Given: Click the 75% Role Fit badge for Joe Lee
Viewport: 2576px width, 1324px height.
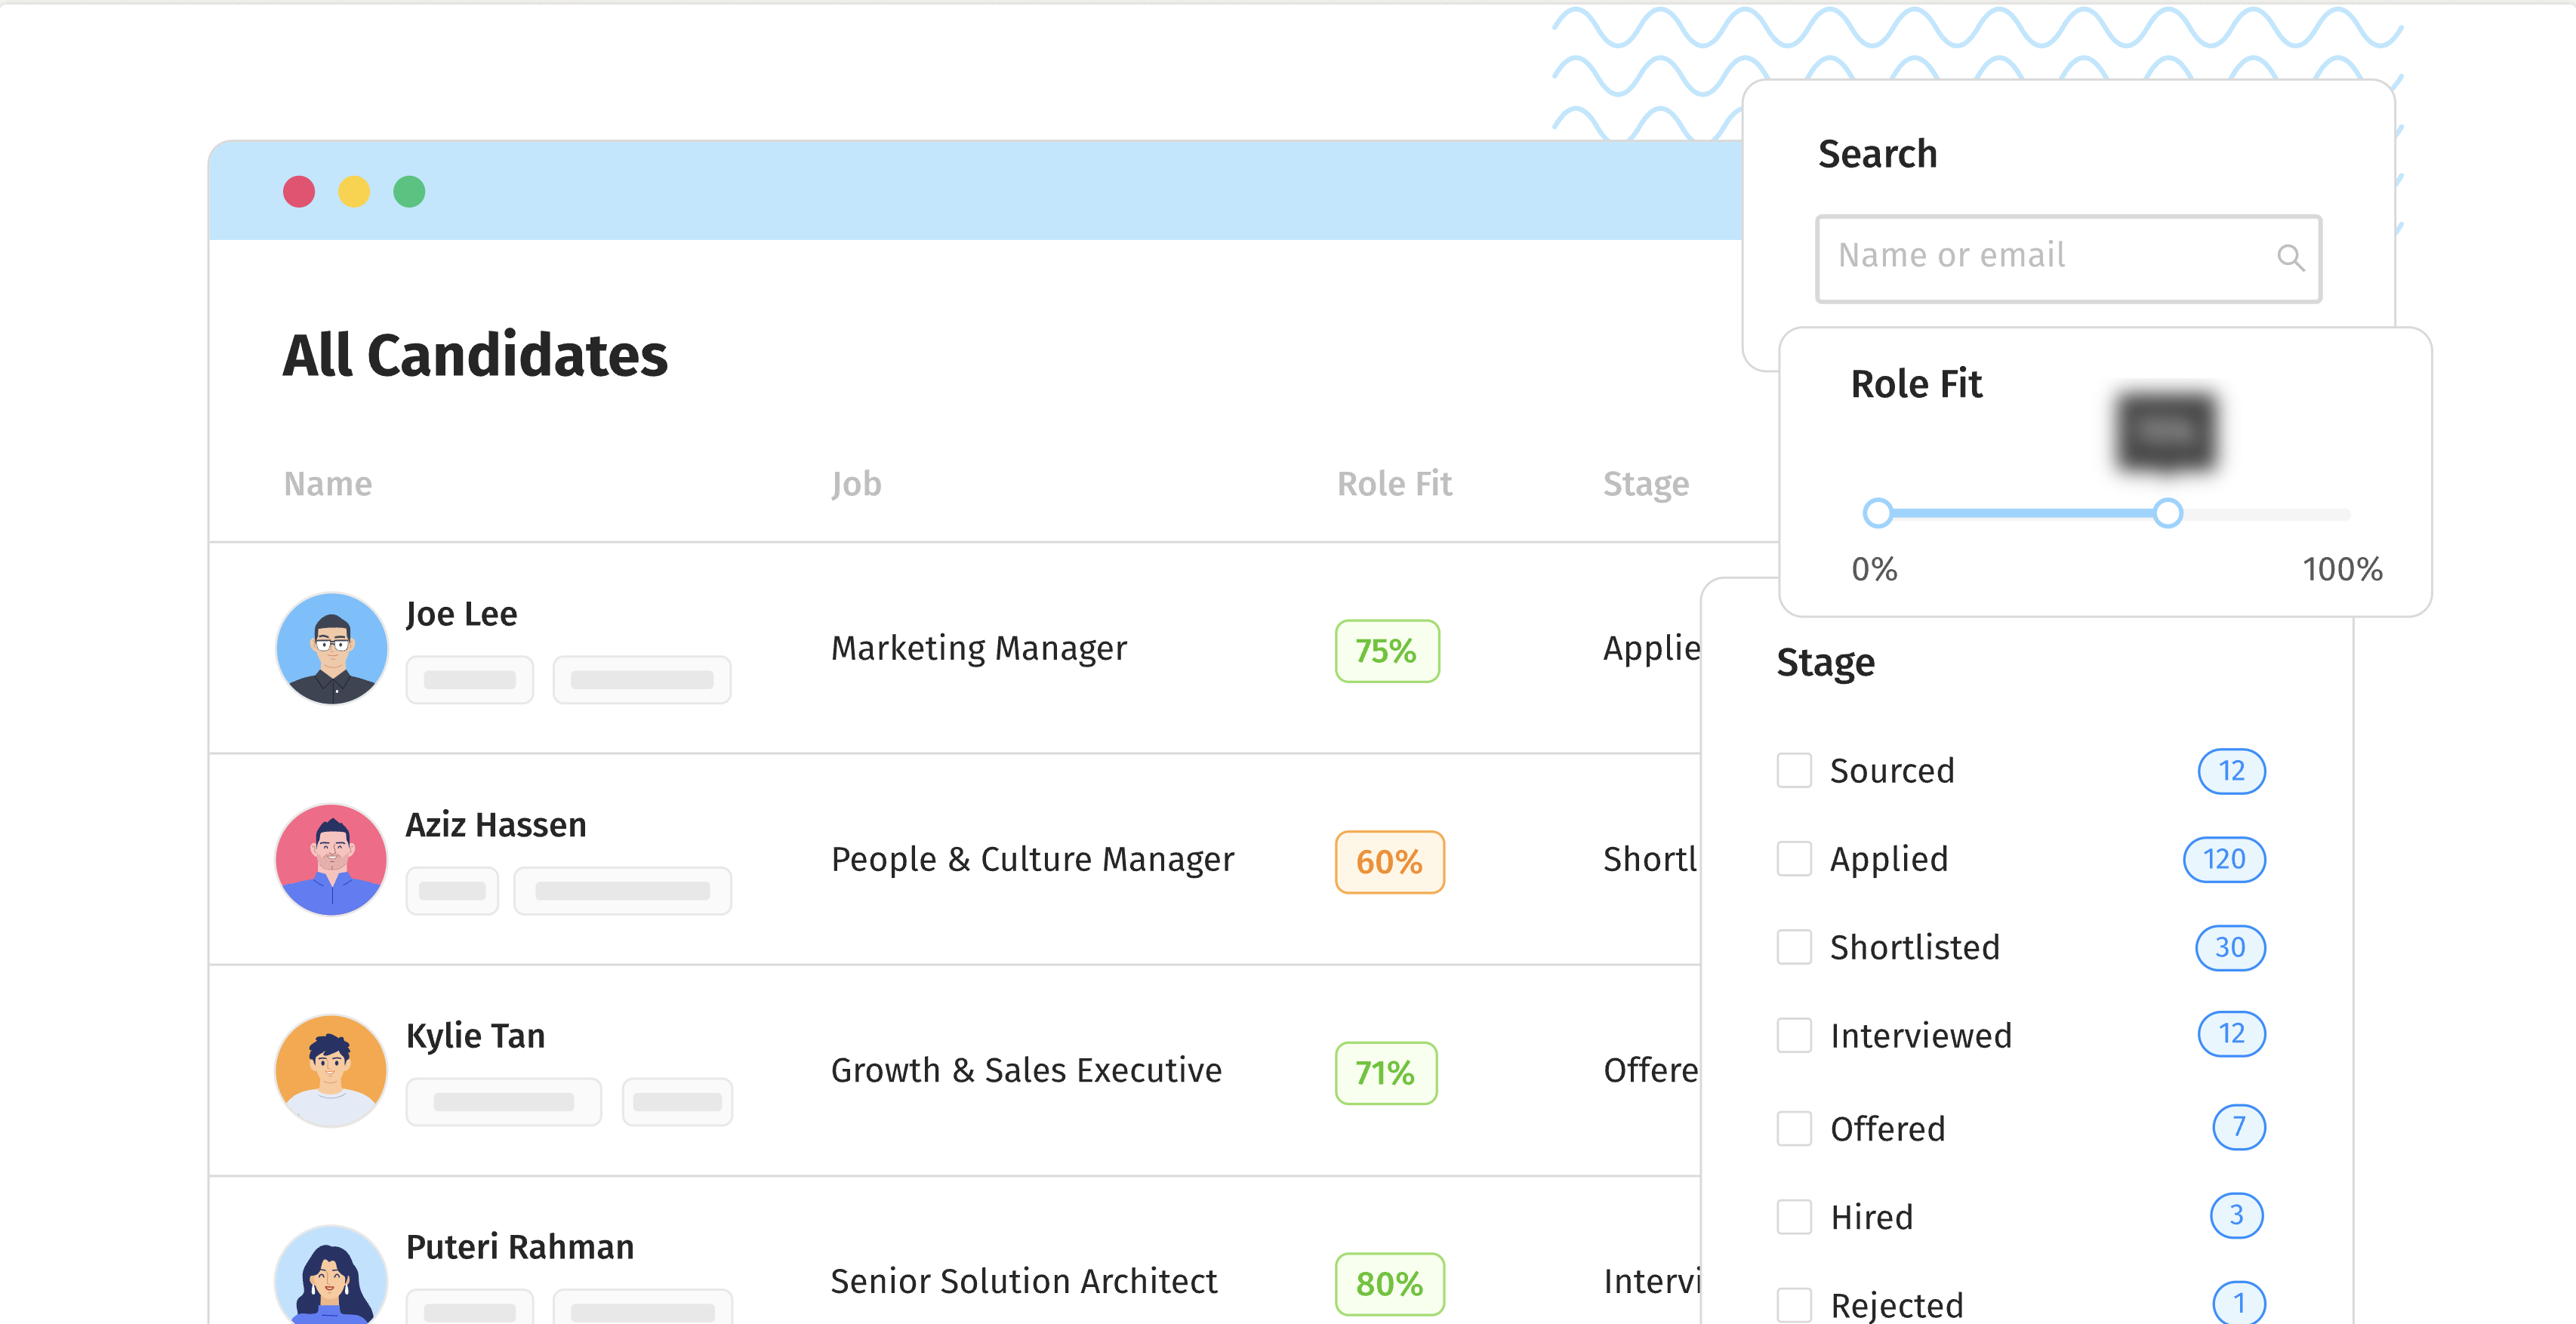Looking at the screenshot, I should 1388,648.
